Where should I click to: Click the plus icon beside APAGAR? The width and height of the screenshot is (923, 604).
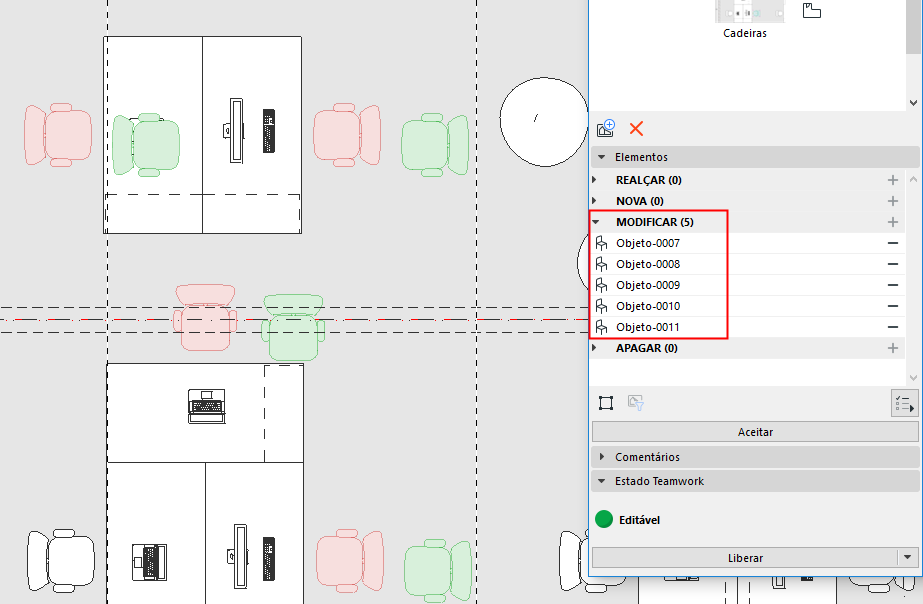coord(893,349)
